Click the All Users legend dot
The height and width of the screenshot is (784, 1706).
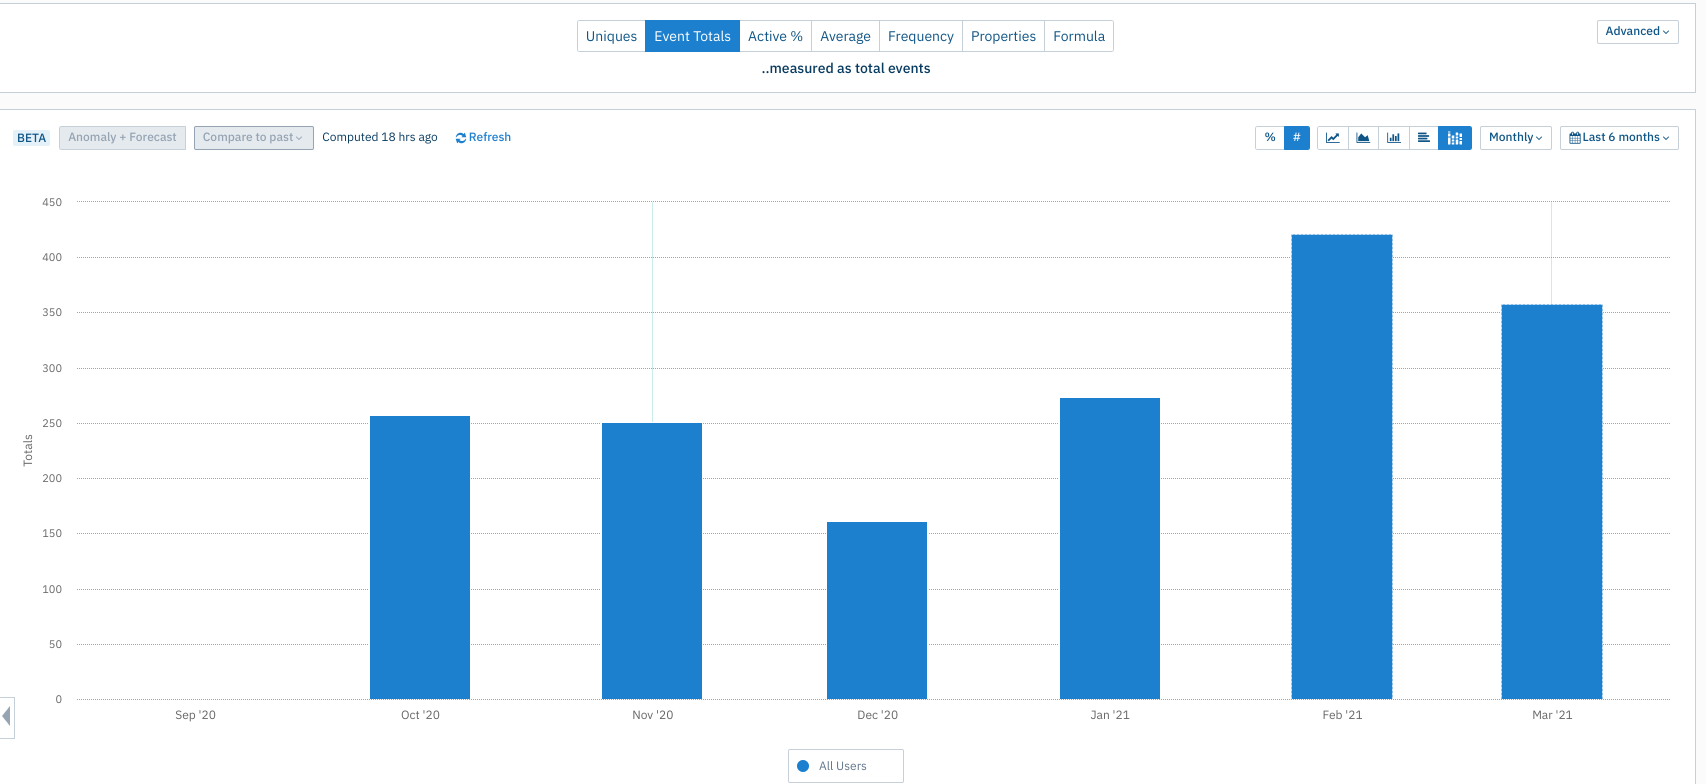pyautogui.click(x=803, y=766)
